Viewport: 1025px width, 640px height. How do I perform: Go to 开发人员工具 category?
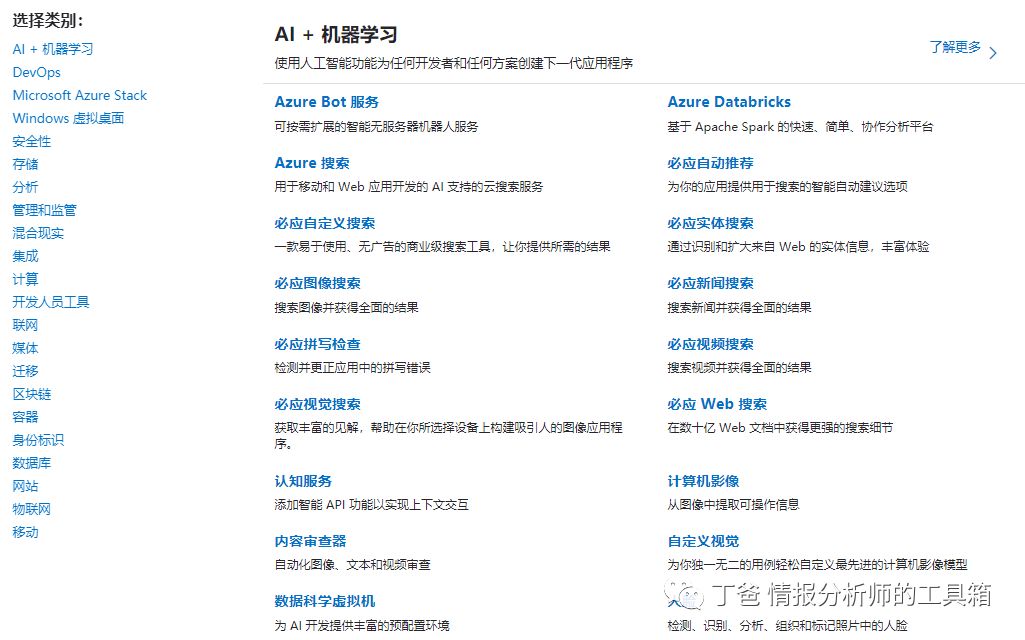pos(51,302)
